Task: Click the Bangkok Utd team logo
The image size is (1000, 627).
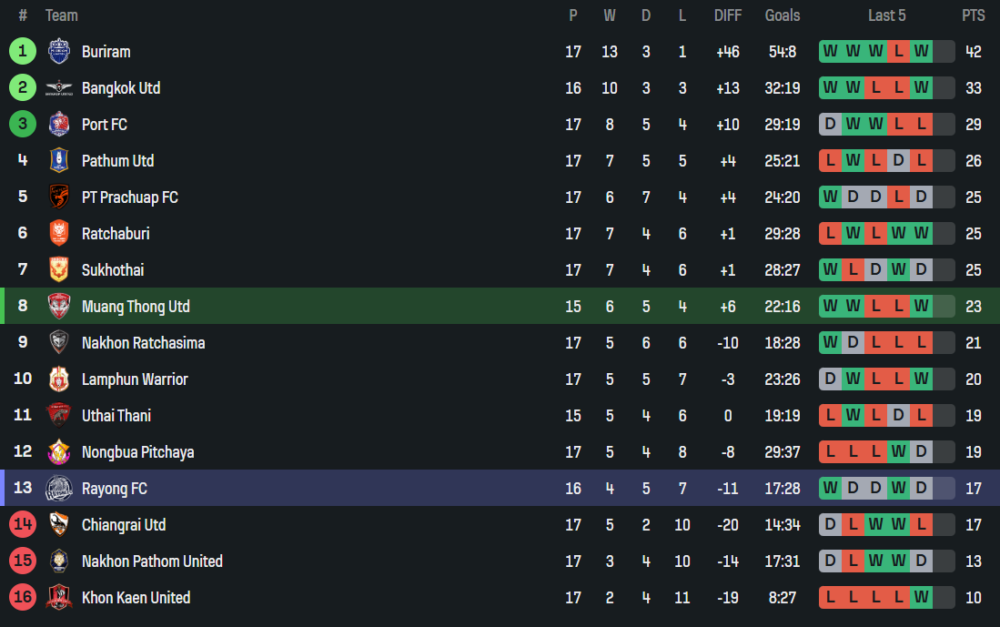Action: tap(59, 88)
